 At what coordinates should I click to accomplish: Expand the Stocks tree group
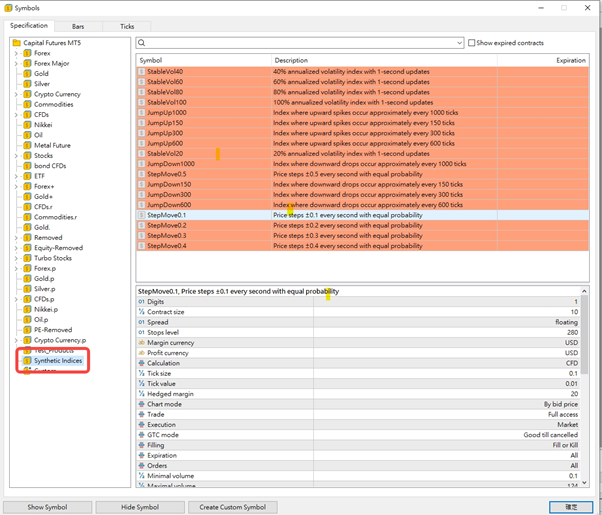[x=16, y=156]
